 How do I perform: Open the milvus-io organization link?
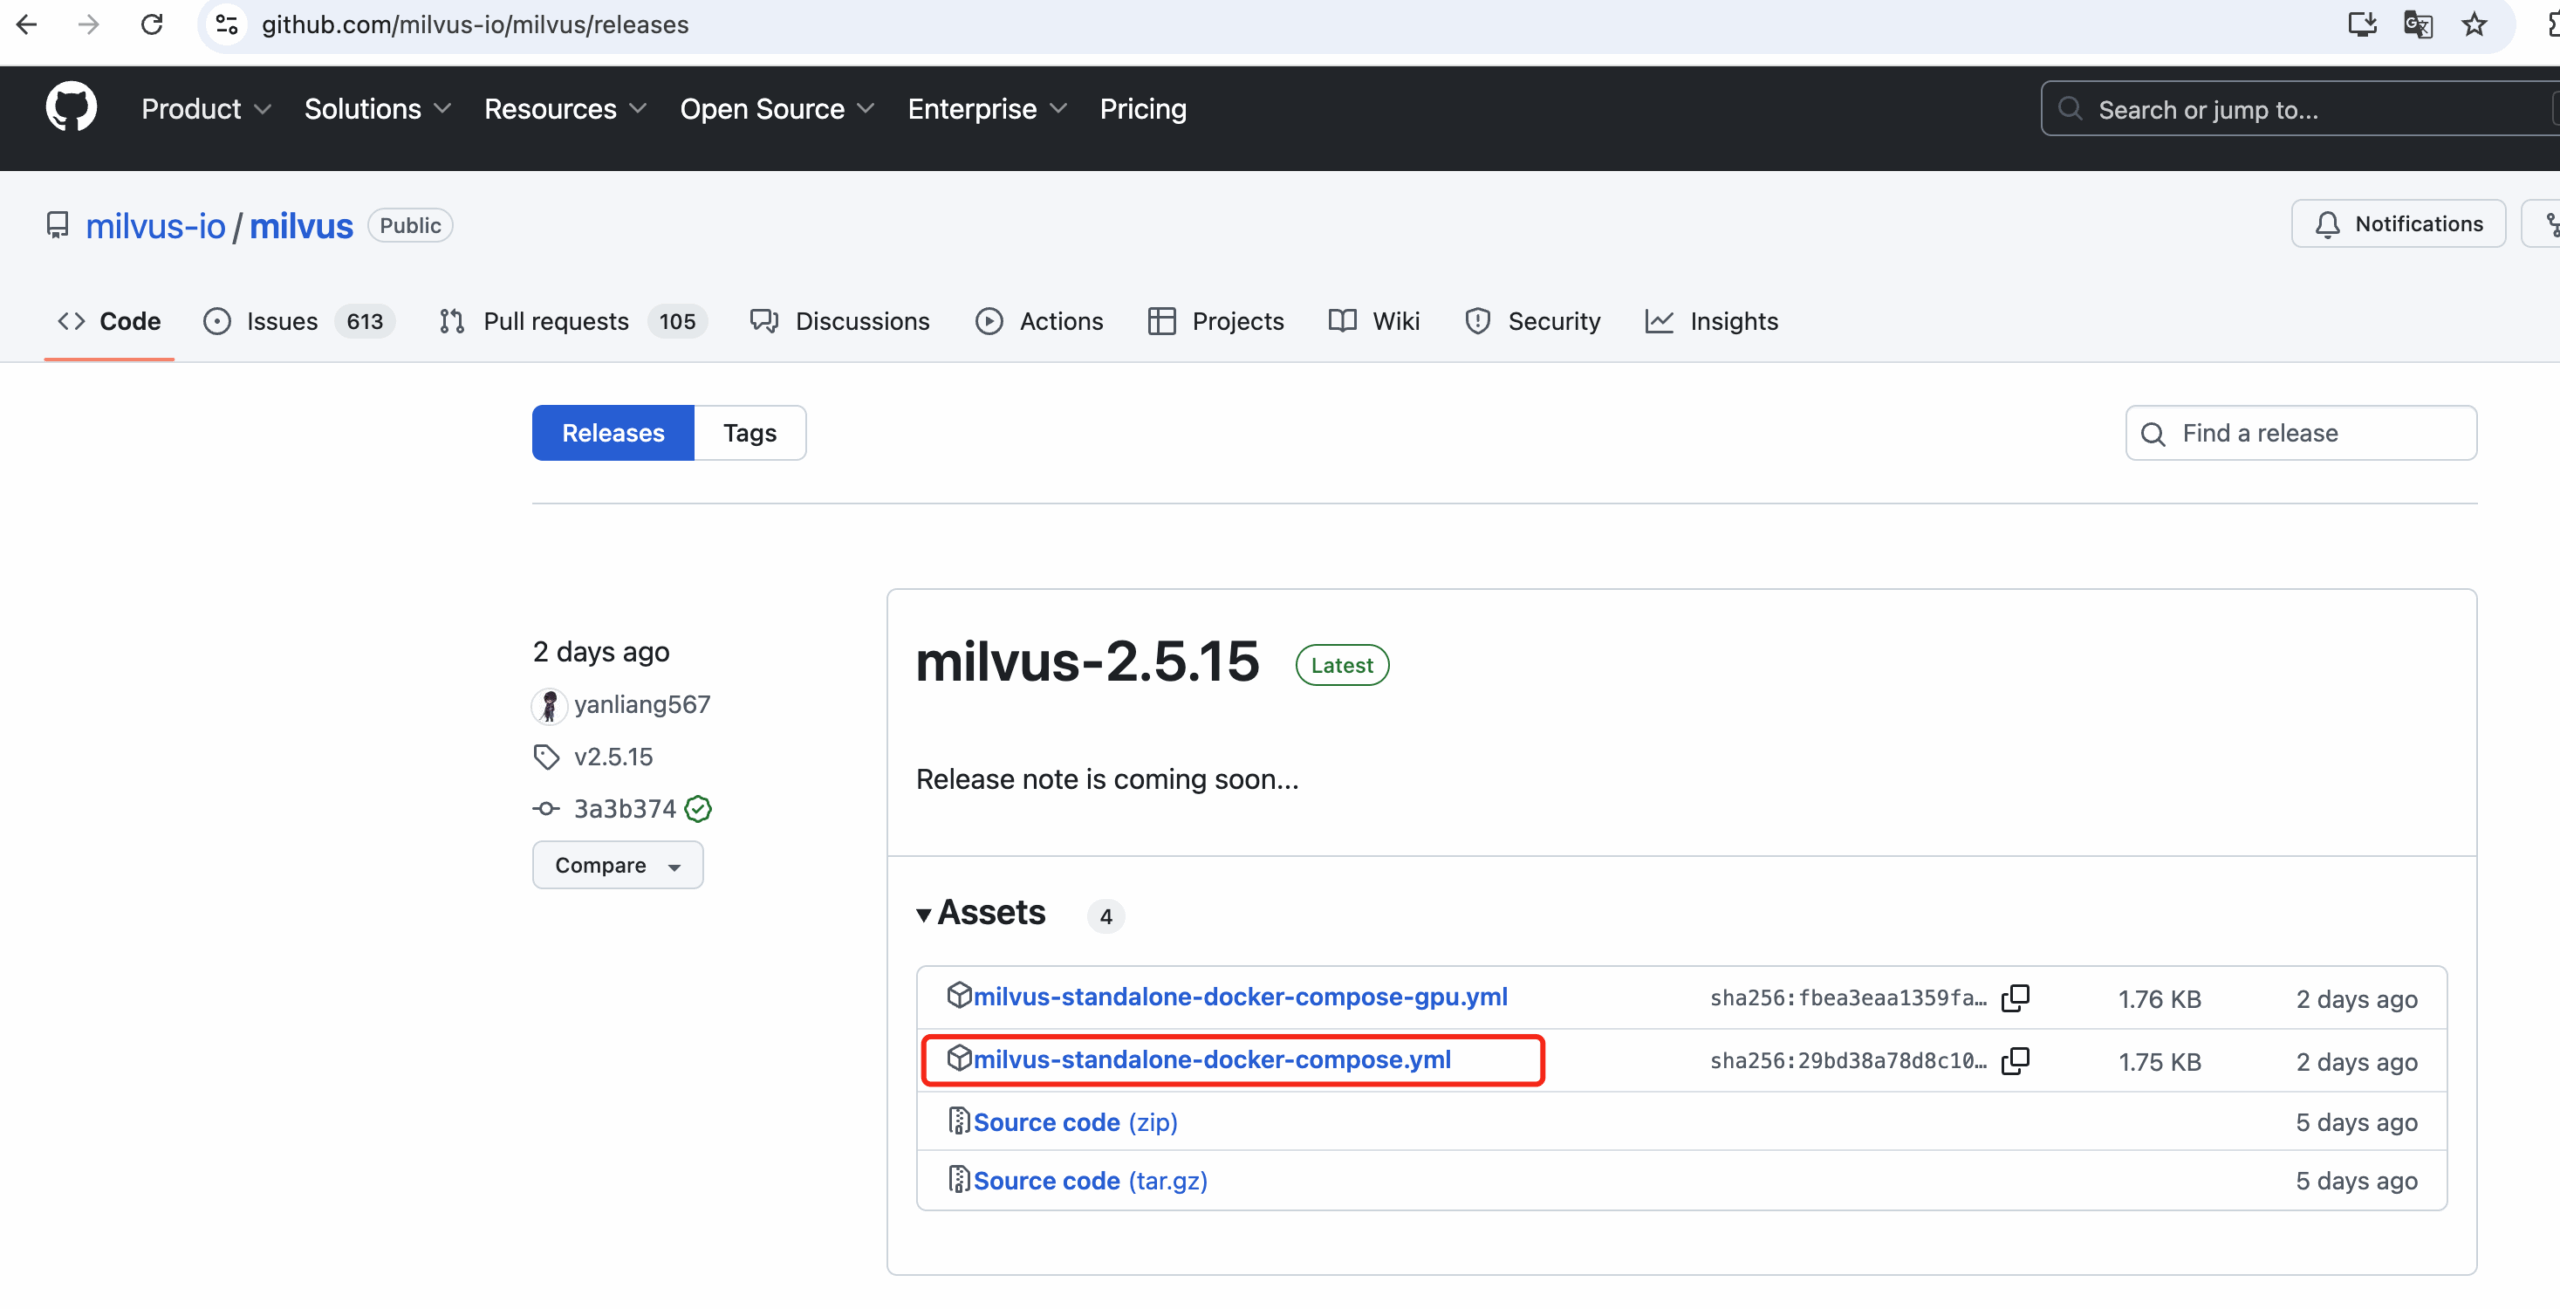pos(156,226)
